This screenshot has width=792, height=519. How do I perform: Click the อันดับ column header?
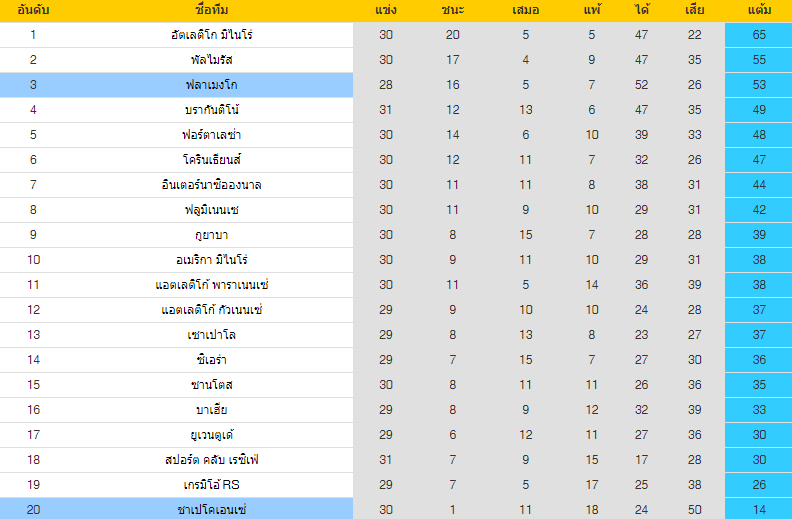tap(33, 10)
